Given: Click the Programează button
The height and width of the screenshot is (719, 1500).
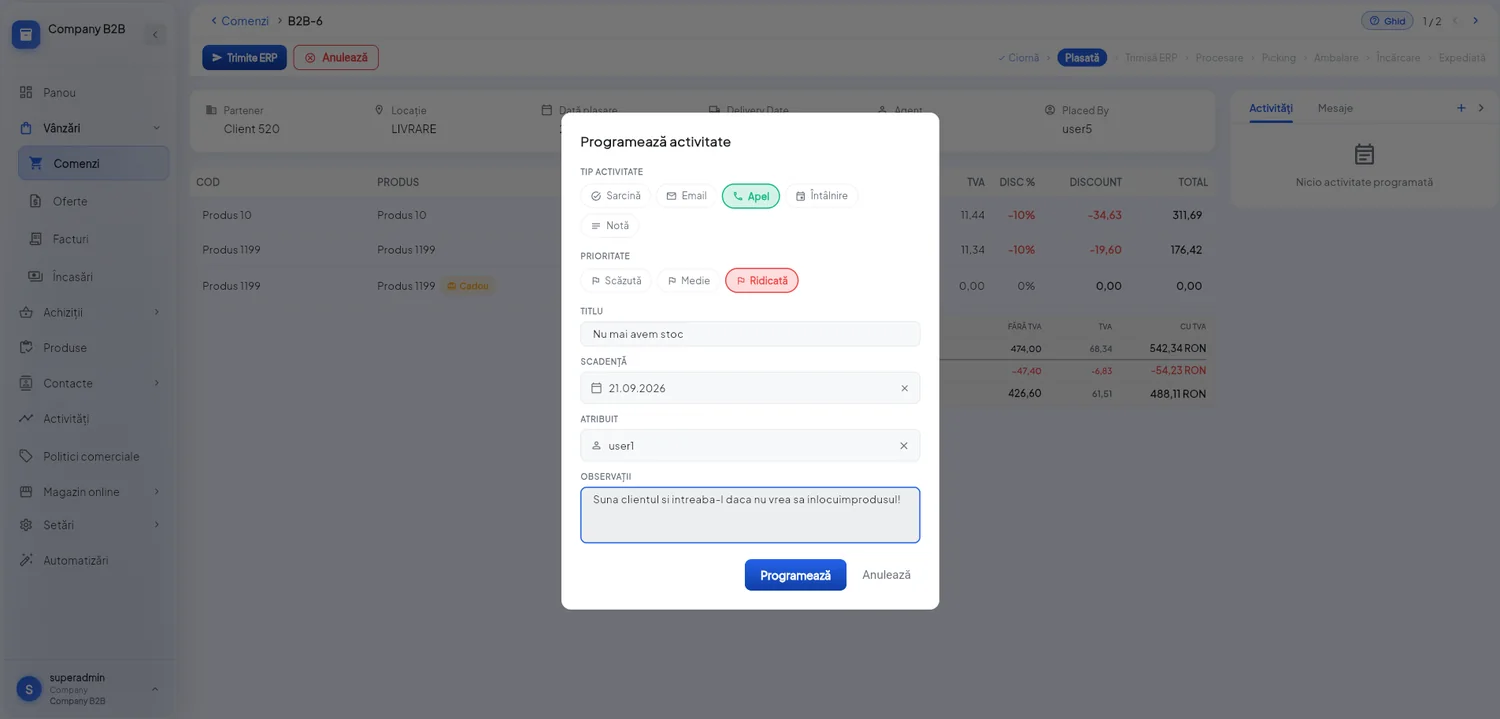Looking at the screenshot, I should 796,575.
